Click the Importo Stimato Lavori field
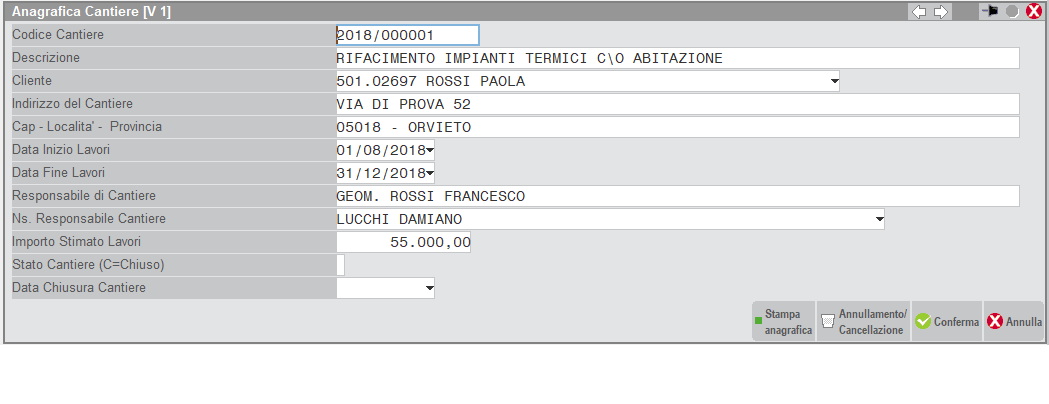 point(404,242)
